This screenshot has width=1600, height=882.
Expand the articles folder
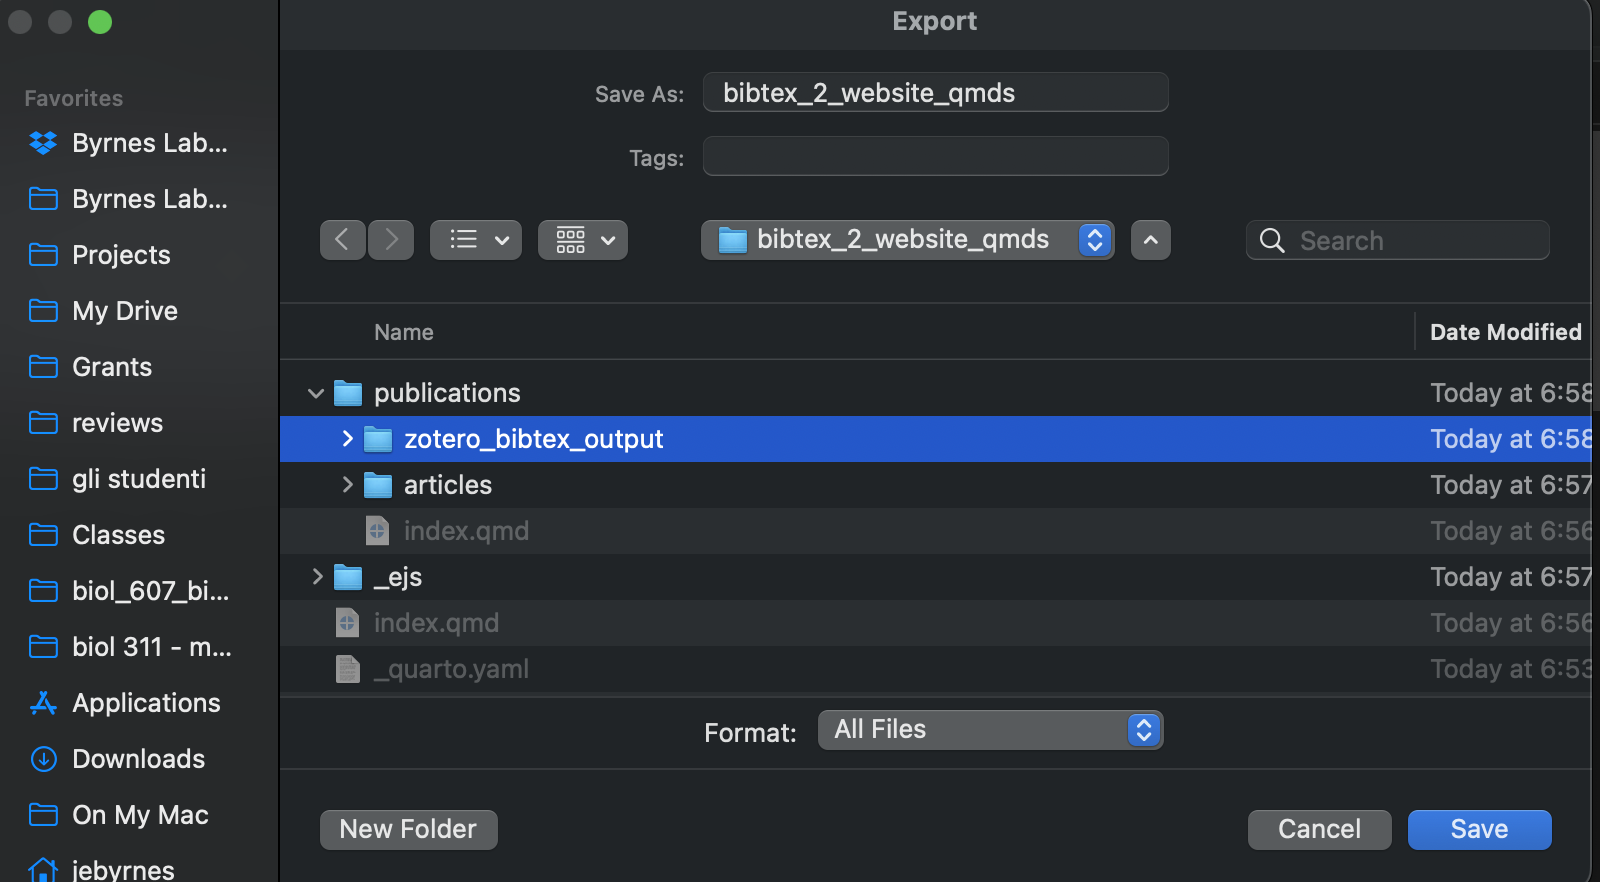pyautogui.click(x=347, y=485)
